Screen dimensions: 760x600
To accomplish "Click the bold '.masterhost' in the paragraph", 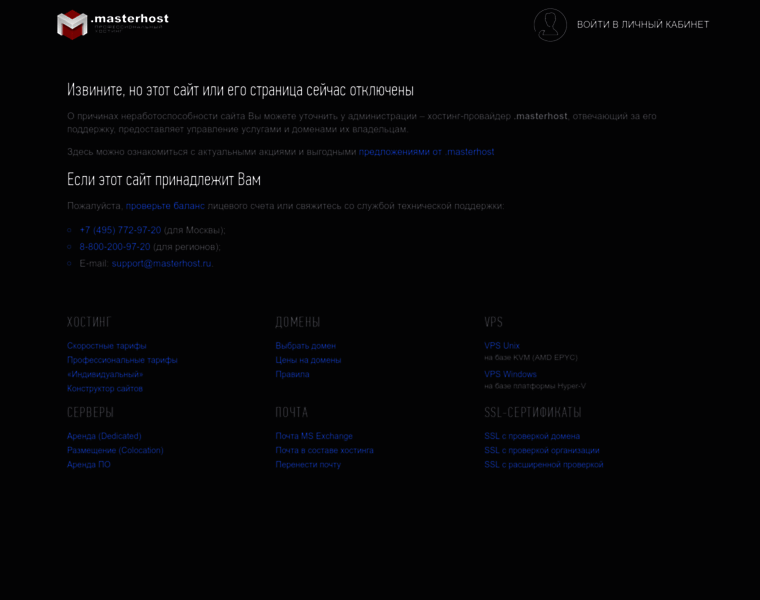I will 540,116.
